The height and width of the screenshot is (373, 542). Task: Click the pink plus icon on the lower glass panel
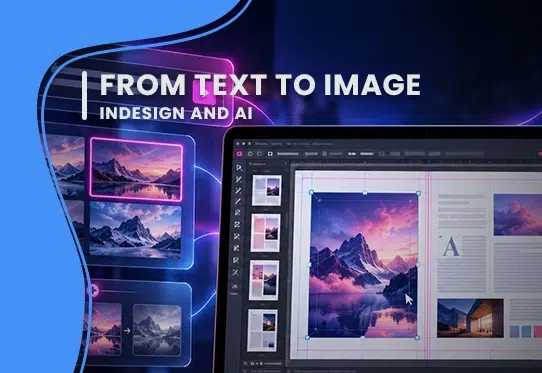coord(94,290)
